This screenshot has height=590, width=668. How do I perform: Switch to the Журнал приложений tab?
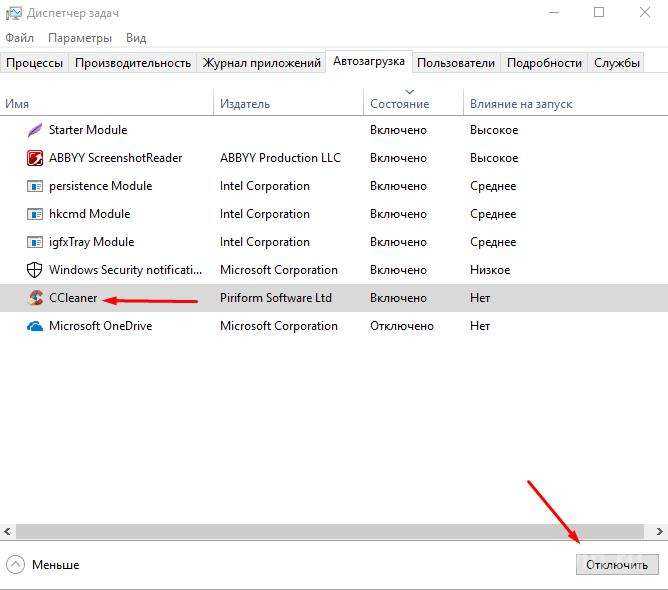coord(262,63)
